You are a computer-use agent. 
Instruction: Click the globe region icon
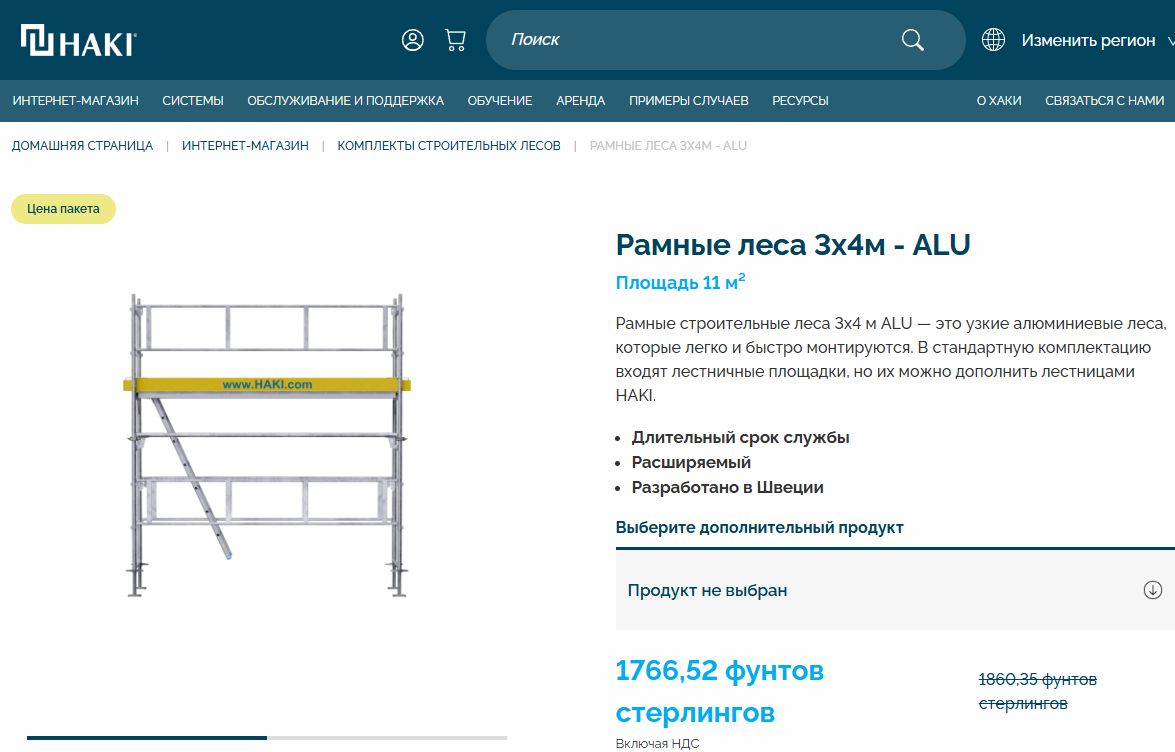pos(993,40)
